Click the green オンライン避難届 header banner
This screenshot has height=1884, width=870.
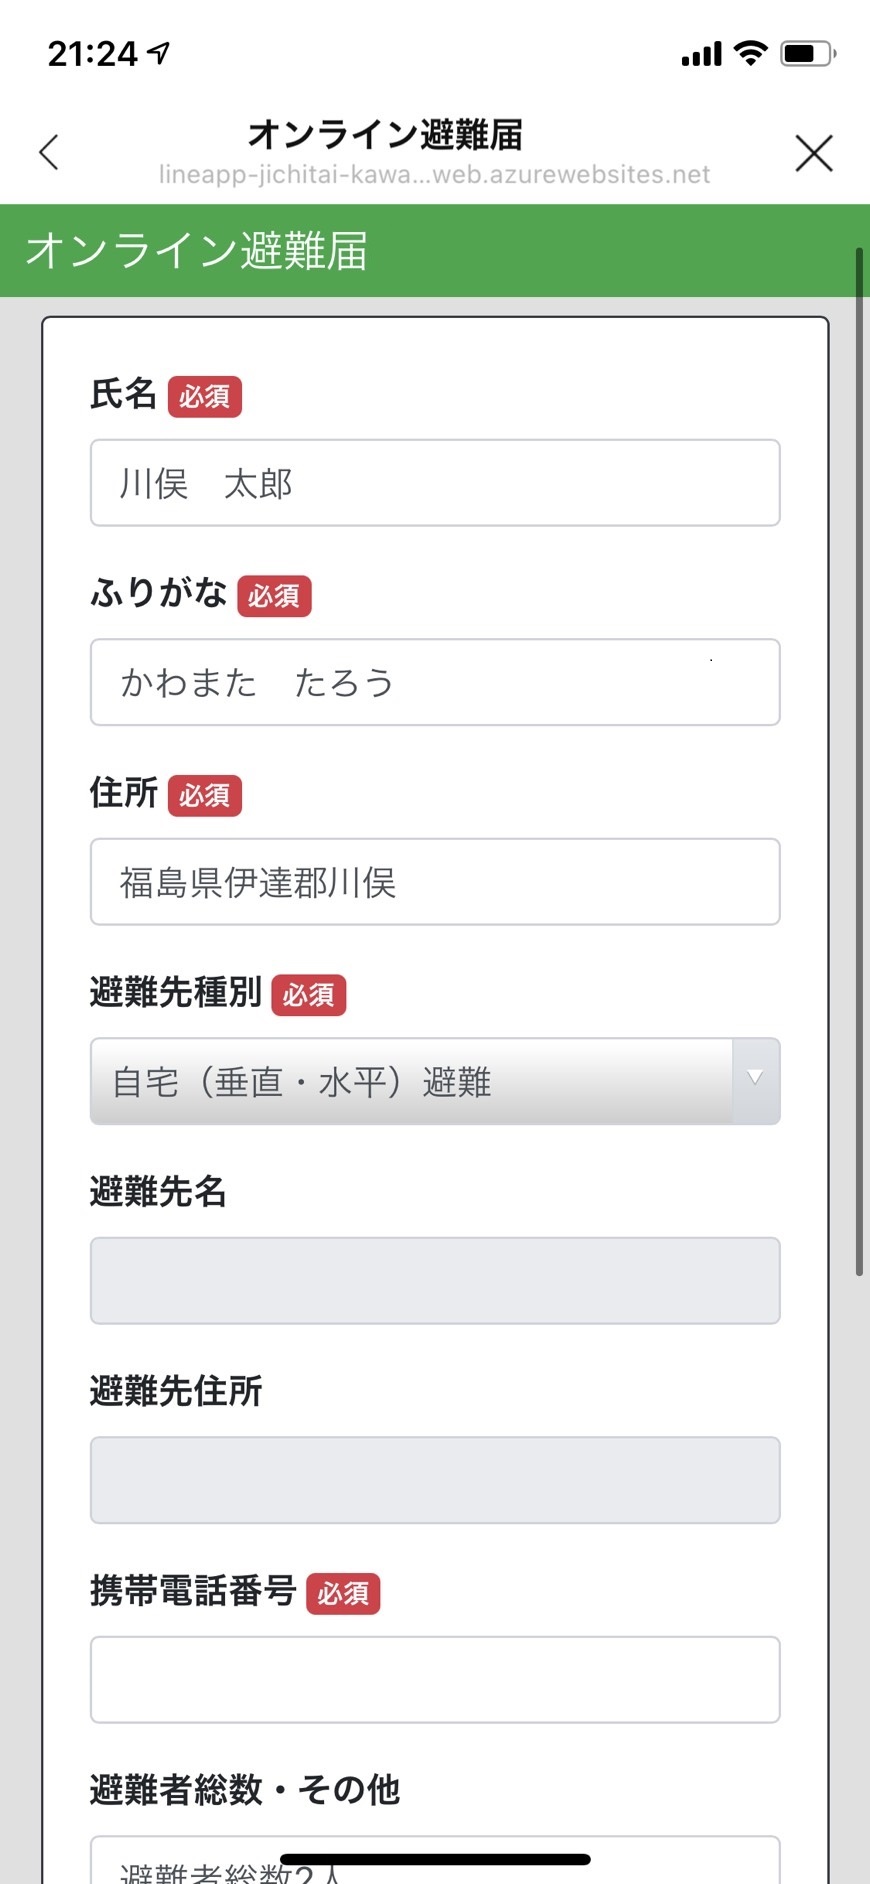[435, 251]
